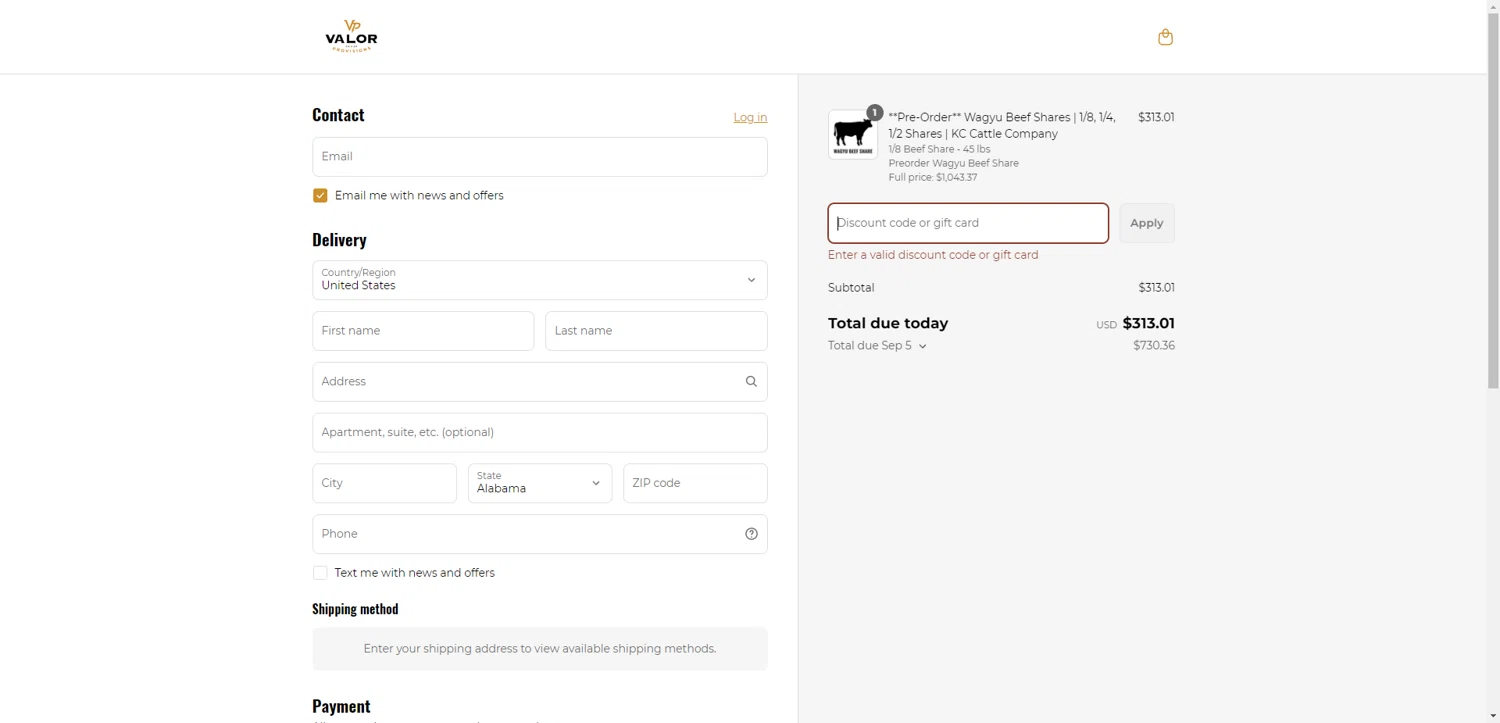Click the Delivery section heading
1500x723 pixels.
pos(339,240)
